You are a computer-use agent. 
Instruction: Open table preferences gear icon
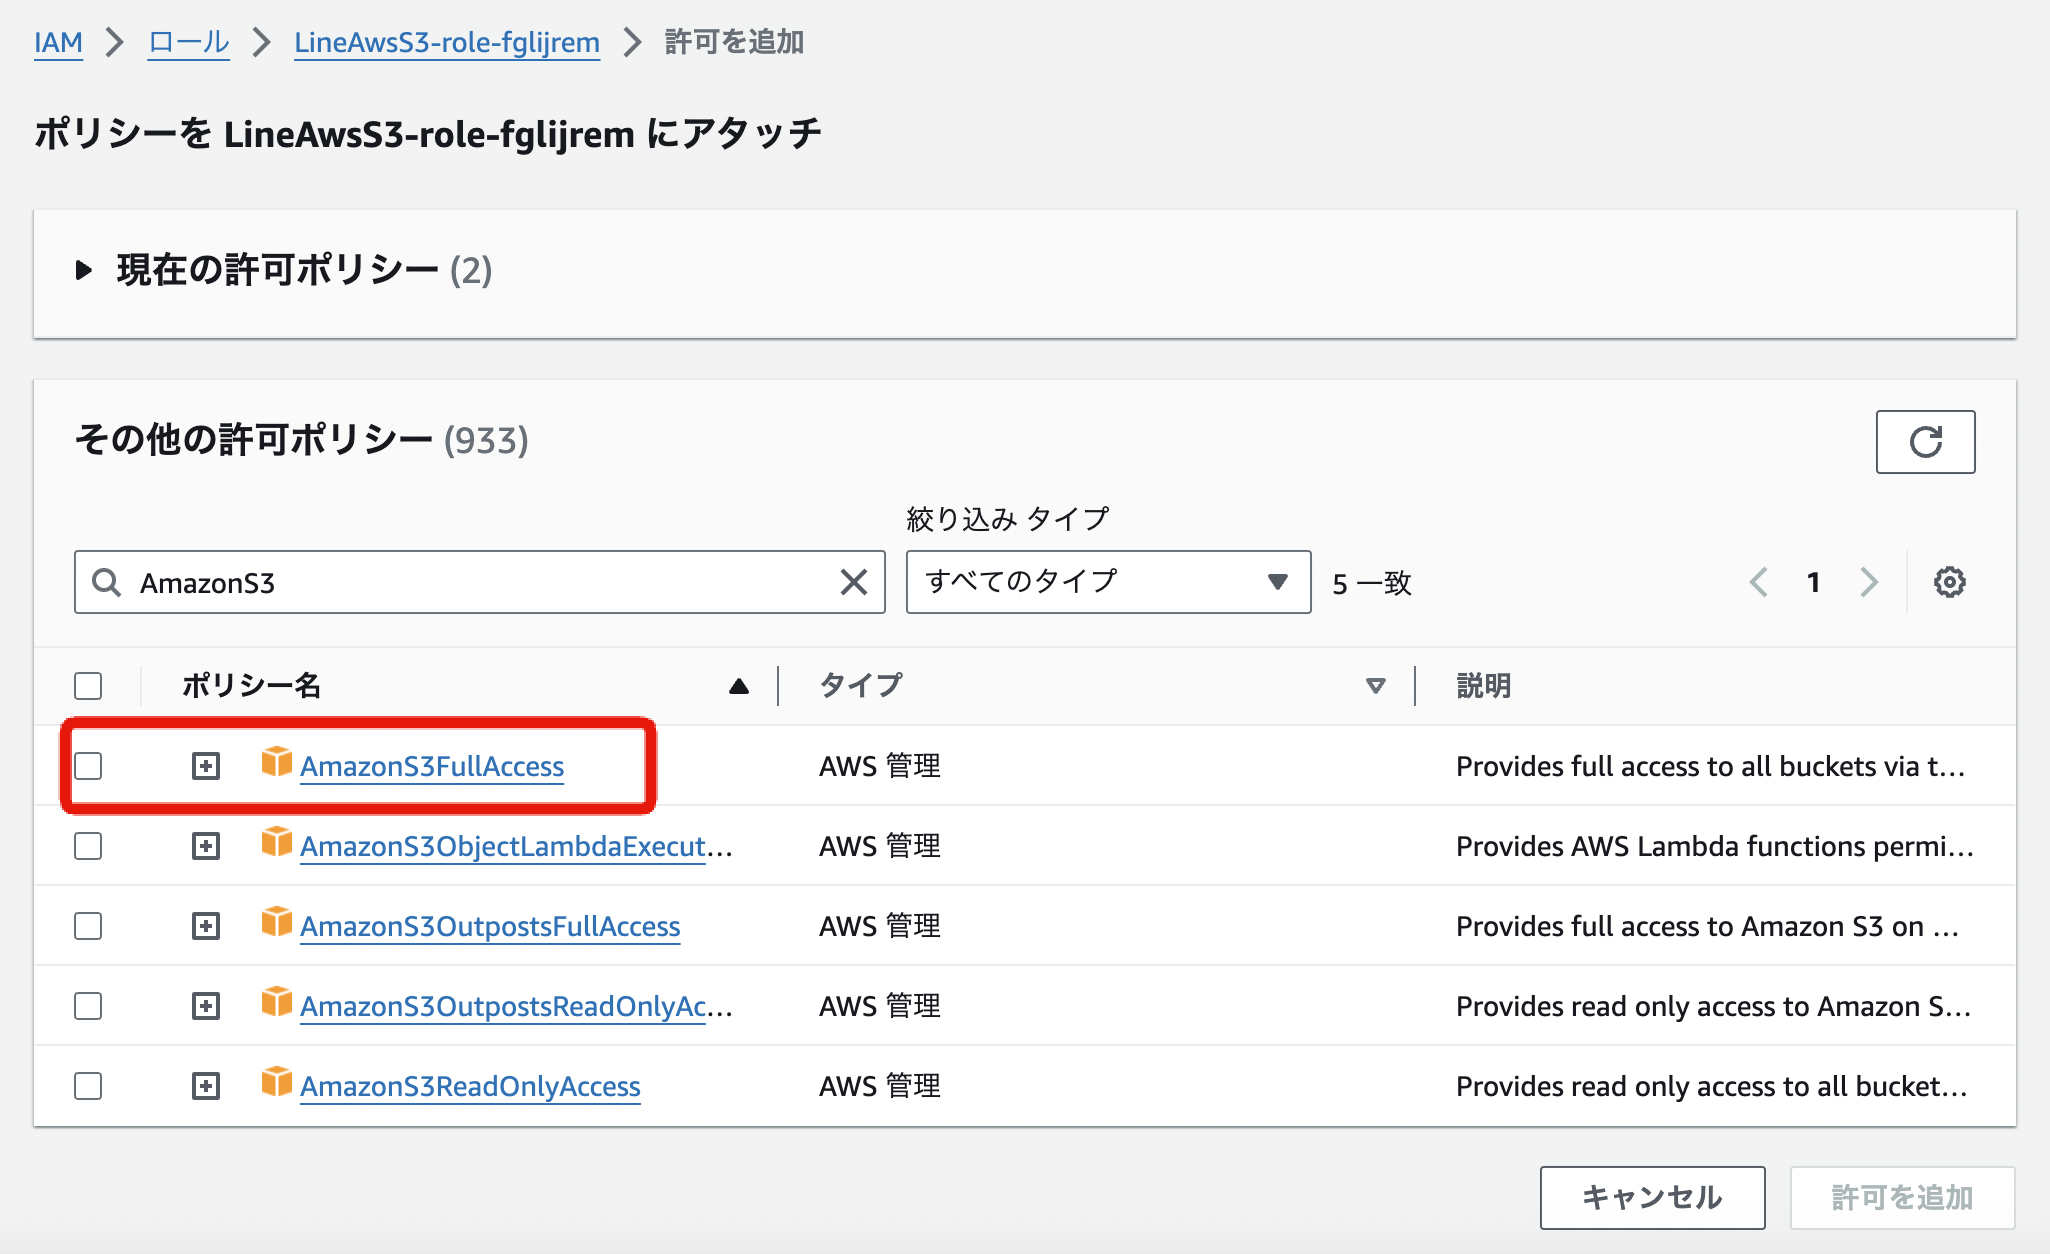(x=1948, y=582)
